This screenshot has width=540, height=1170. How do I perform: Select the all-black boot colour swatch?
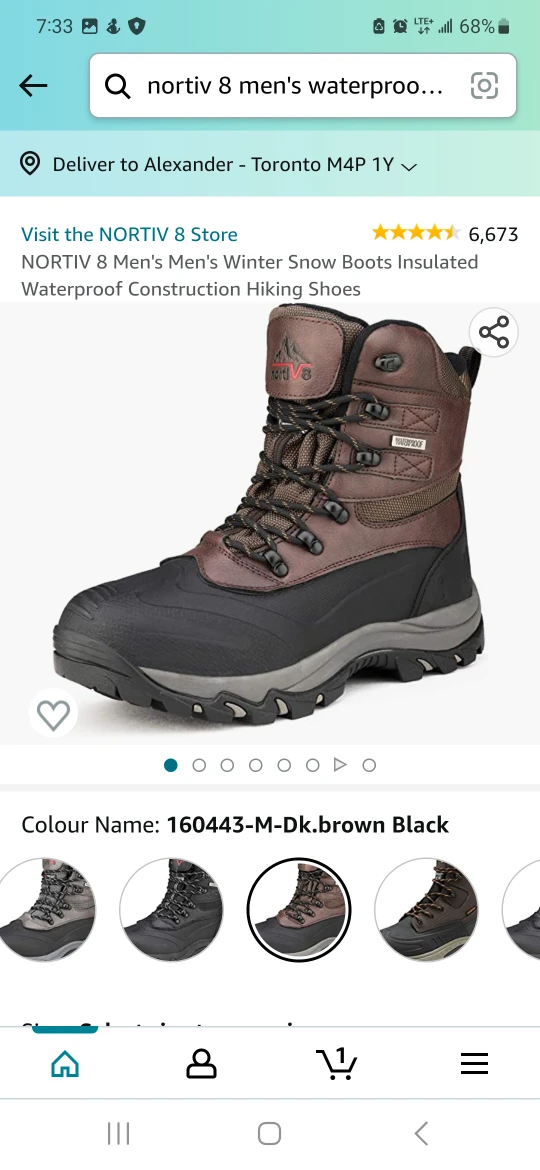[172, 910]
